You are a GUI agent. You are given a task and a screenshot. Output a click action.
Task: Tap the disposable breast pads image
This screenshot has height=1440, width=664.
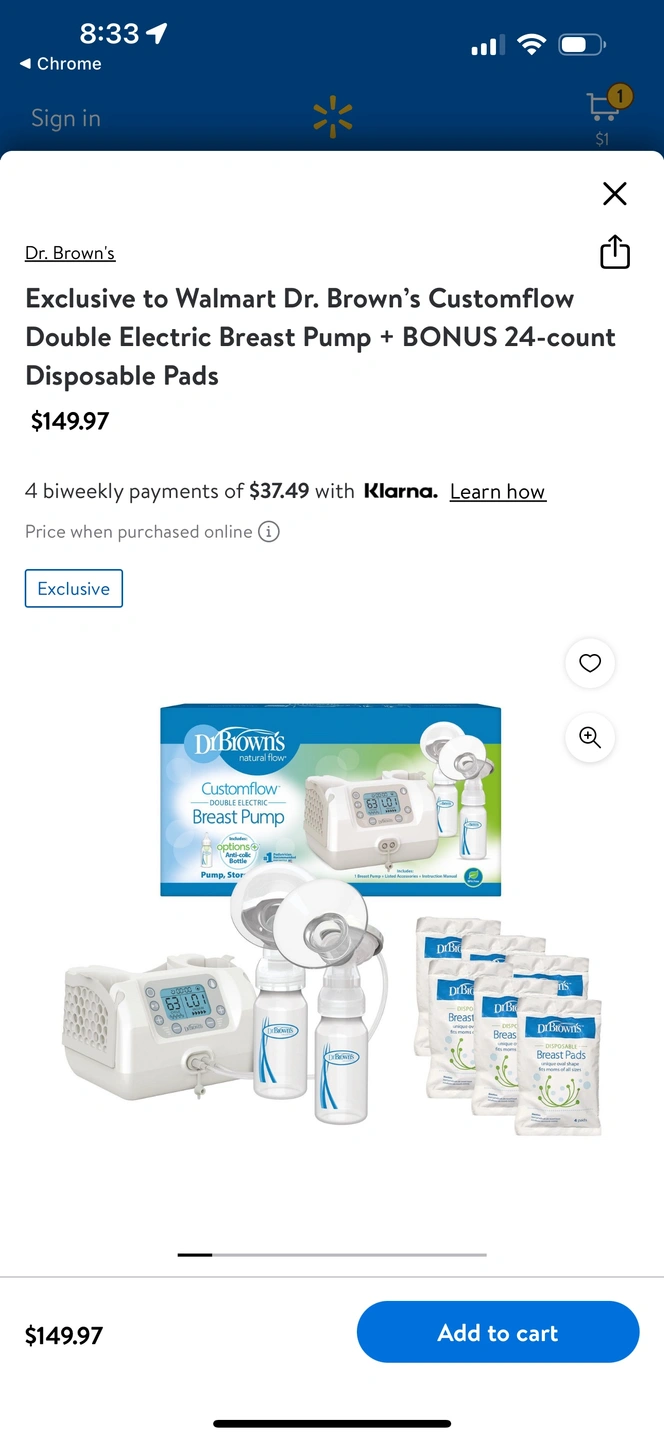point(509,1026)
